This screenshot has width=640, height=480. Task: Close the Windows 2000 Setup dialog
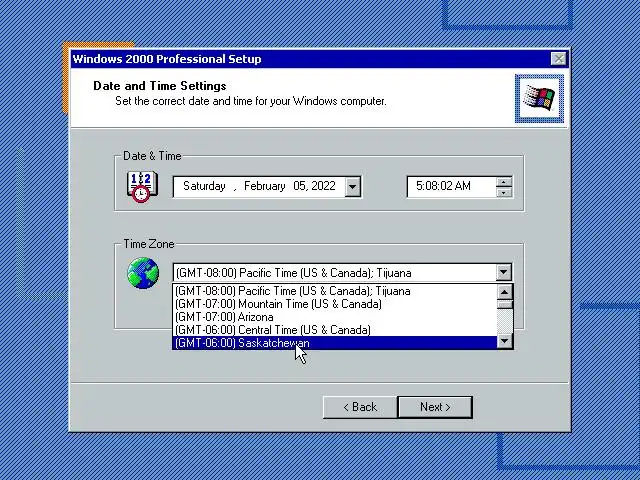558,59
